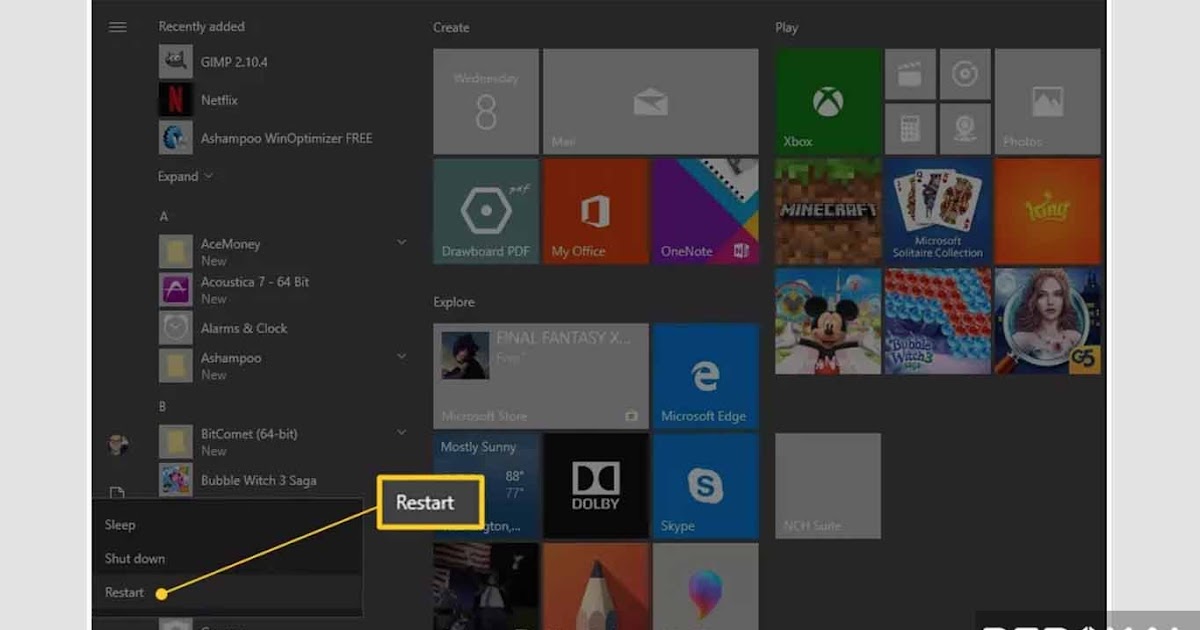Open the Final Fantasy Microsoft Store tile
Image resolution: width=1200 pixels, height=630 pixels.
[x=541, y=377]
